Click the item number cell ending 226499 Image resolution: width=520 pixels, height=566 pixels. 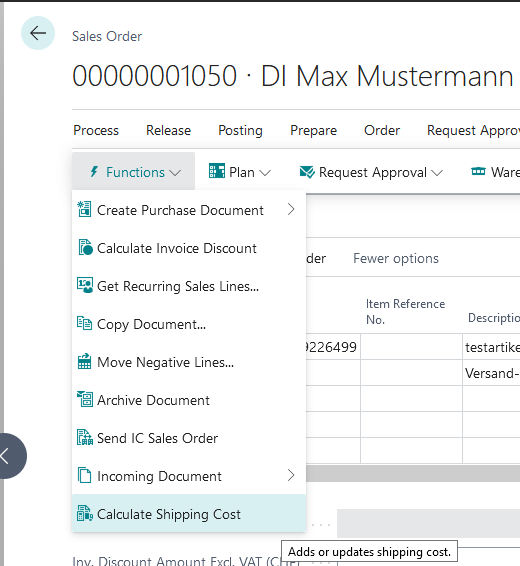pyautogui.click(x=333, y=347)
